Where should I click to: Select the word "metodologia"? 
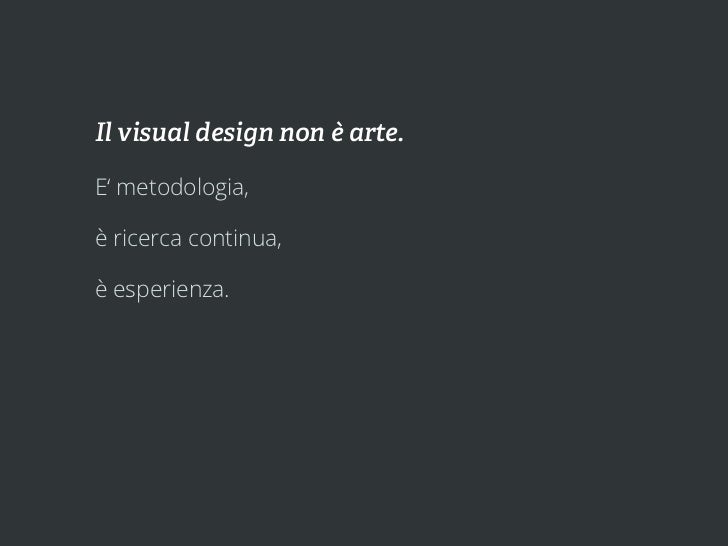[180, 188]
